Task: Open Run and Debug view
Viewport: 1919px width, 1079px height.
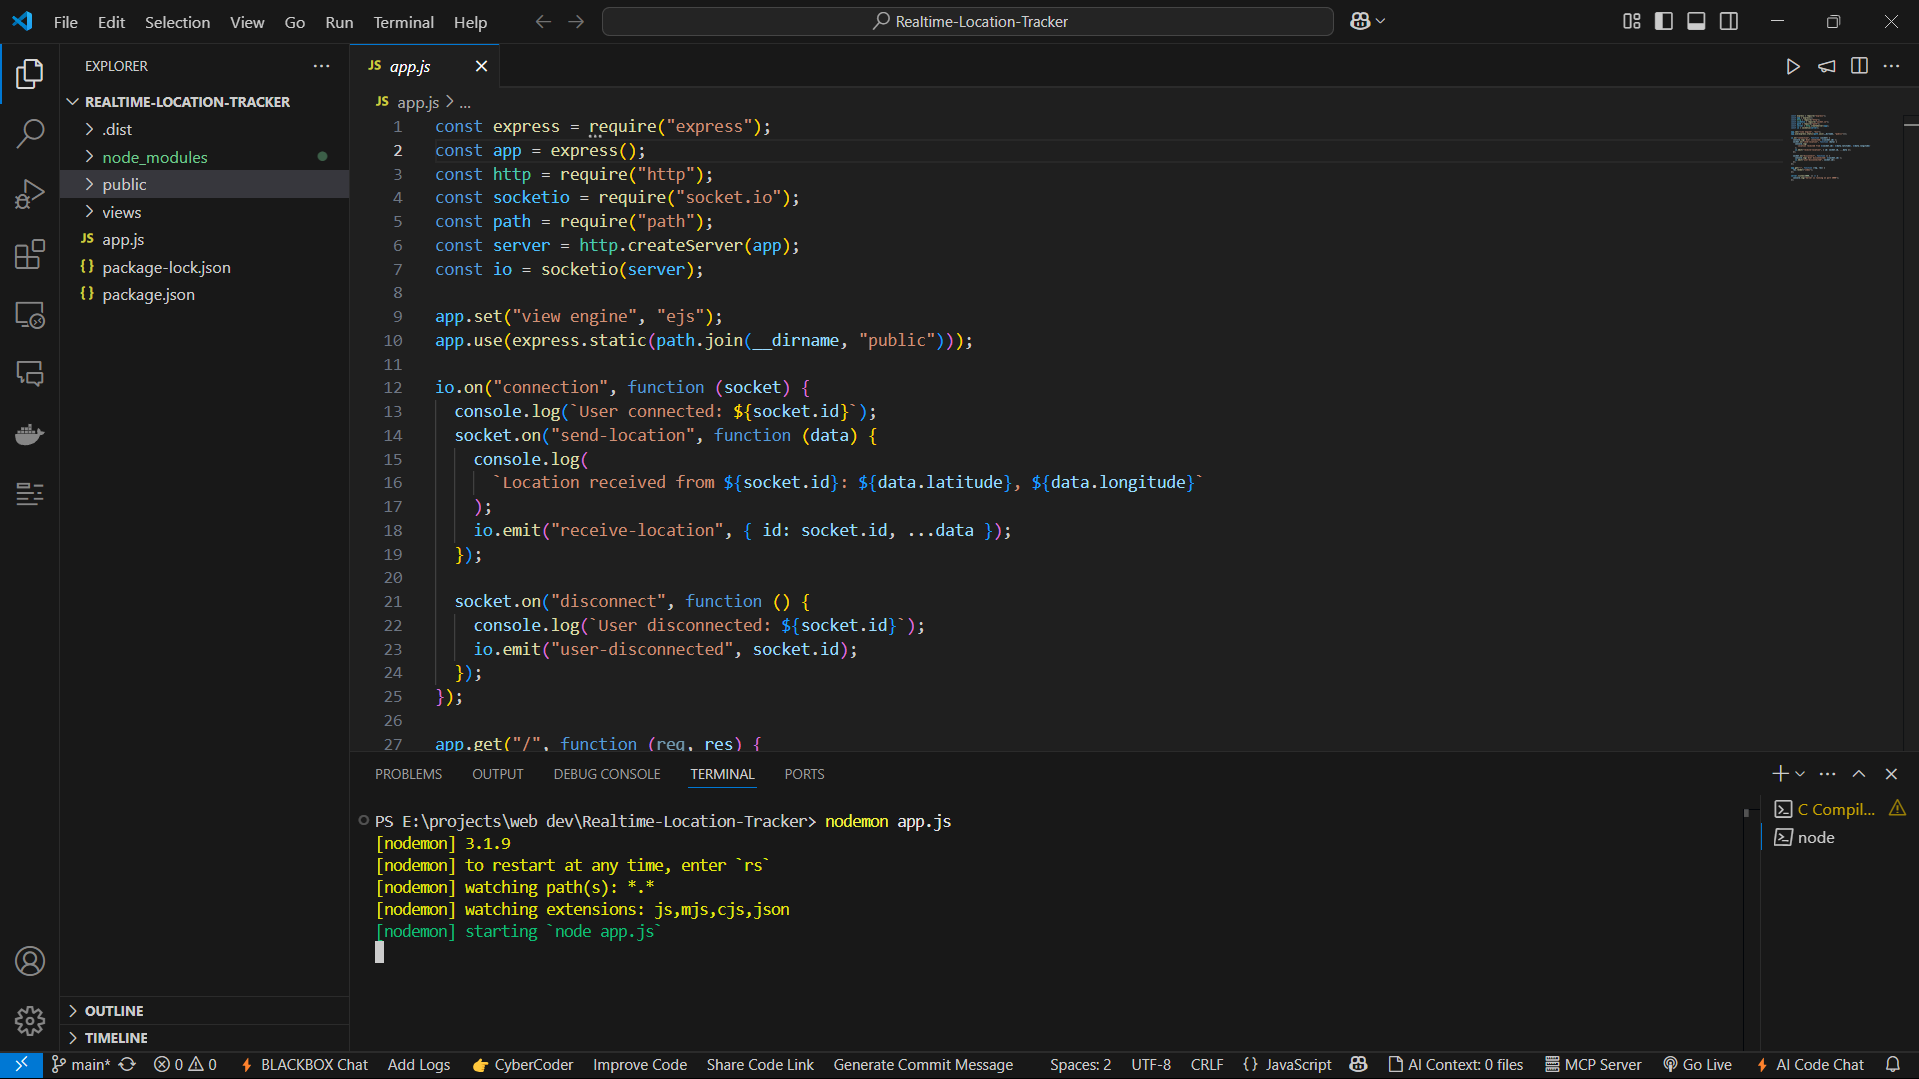Action: [x=30, y=194]
